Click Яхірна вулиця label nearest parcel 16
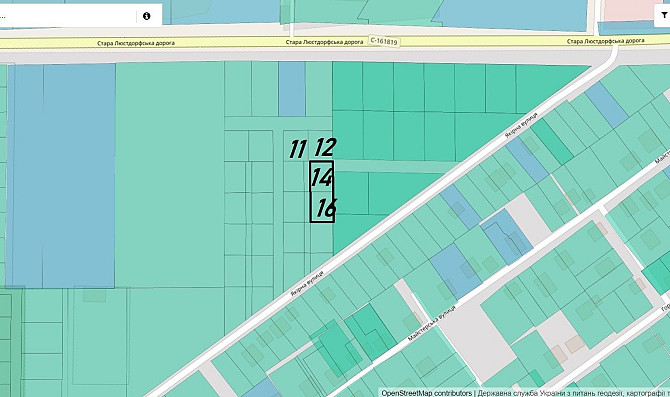The image size is (670, 397). tap(307, 283)
